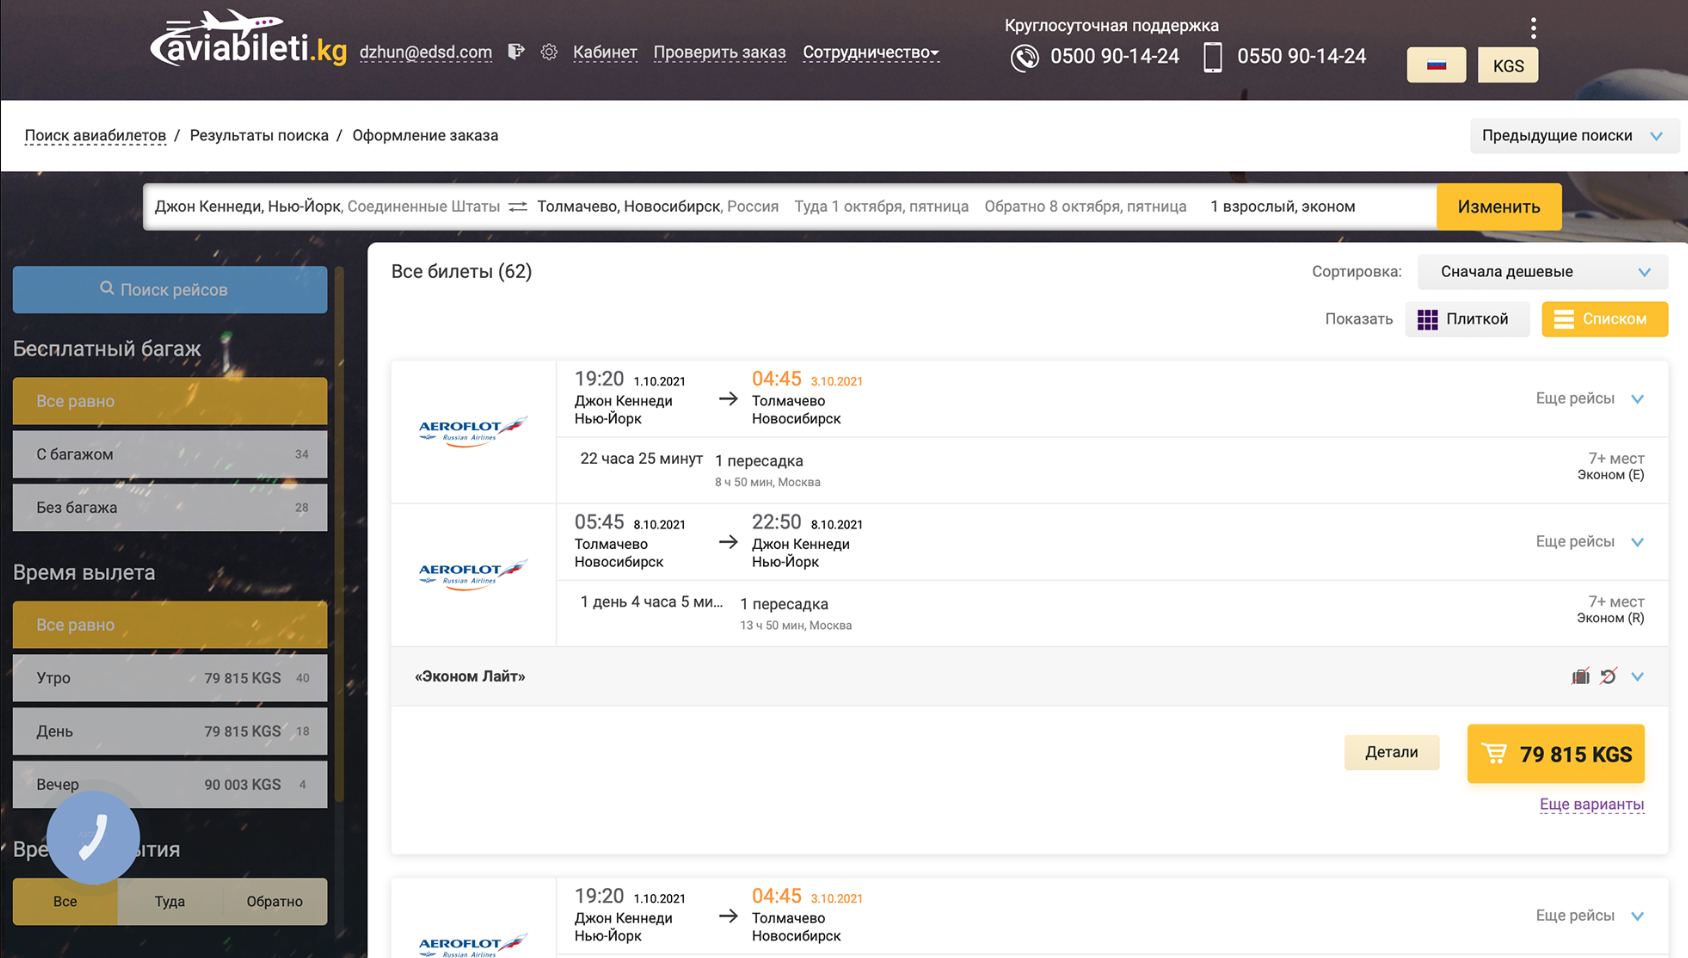Click the aviabileti.kg airplane logo
1688x958 pixels.
247,38
